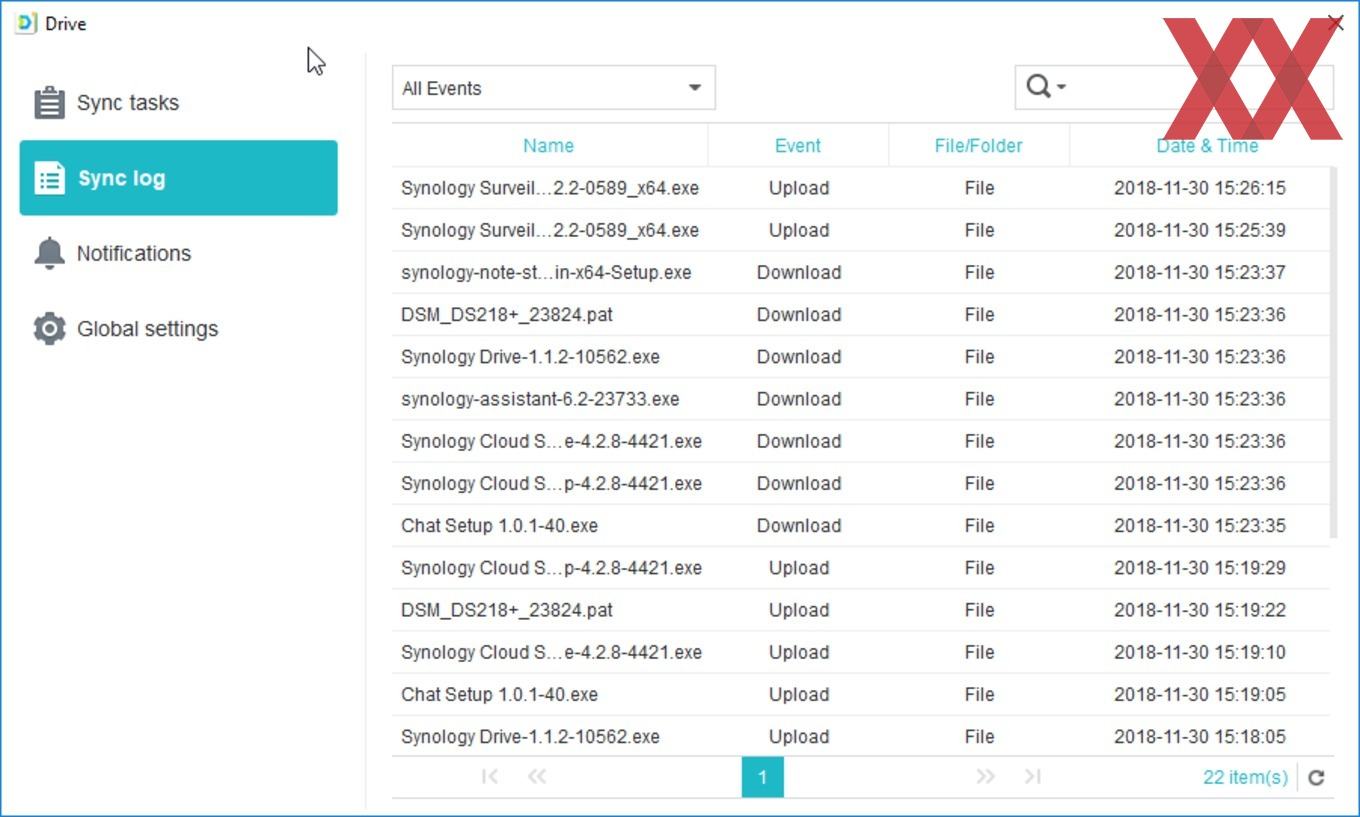Image resolution: width=1360 pixels, height=817 pixels.
Task: Click the Sync tasks clipboard icon
Action: pos(49,103)
